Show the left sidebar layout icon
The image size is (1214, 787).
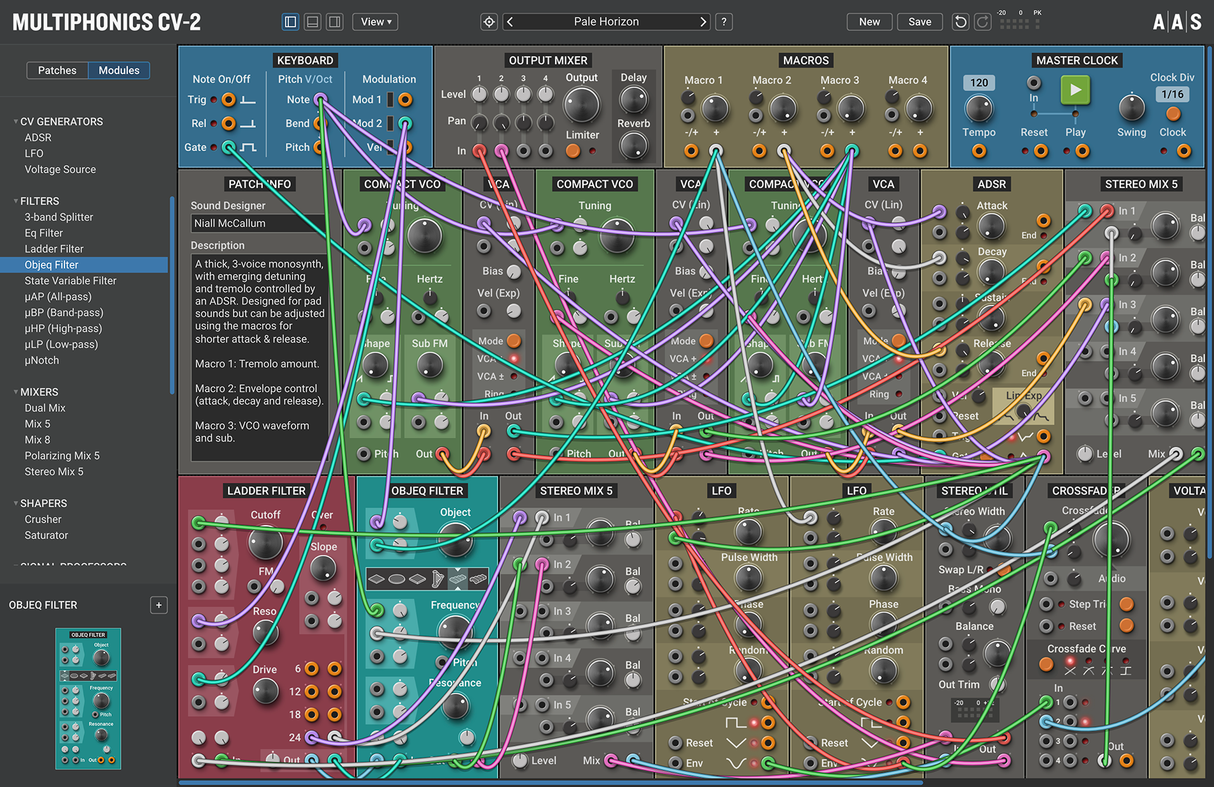(290, 22)
